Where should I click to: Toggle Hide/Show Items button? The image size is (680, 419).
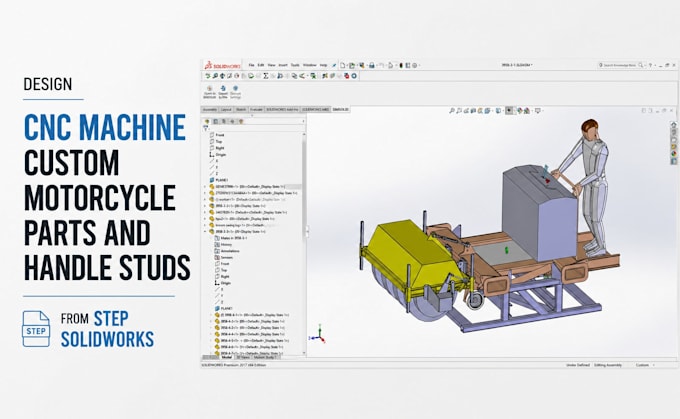point(510,111)
